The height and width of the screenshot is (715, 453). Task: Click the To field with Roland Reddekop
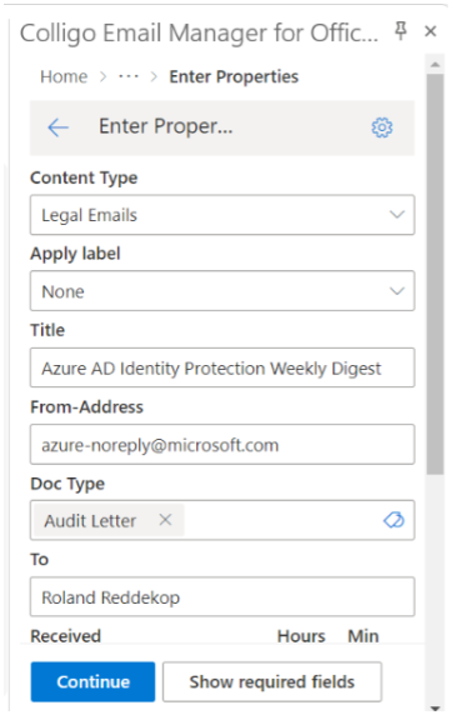pyautogui.click(x=223, y=597)
